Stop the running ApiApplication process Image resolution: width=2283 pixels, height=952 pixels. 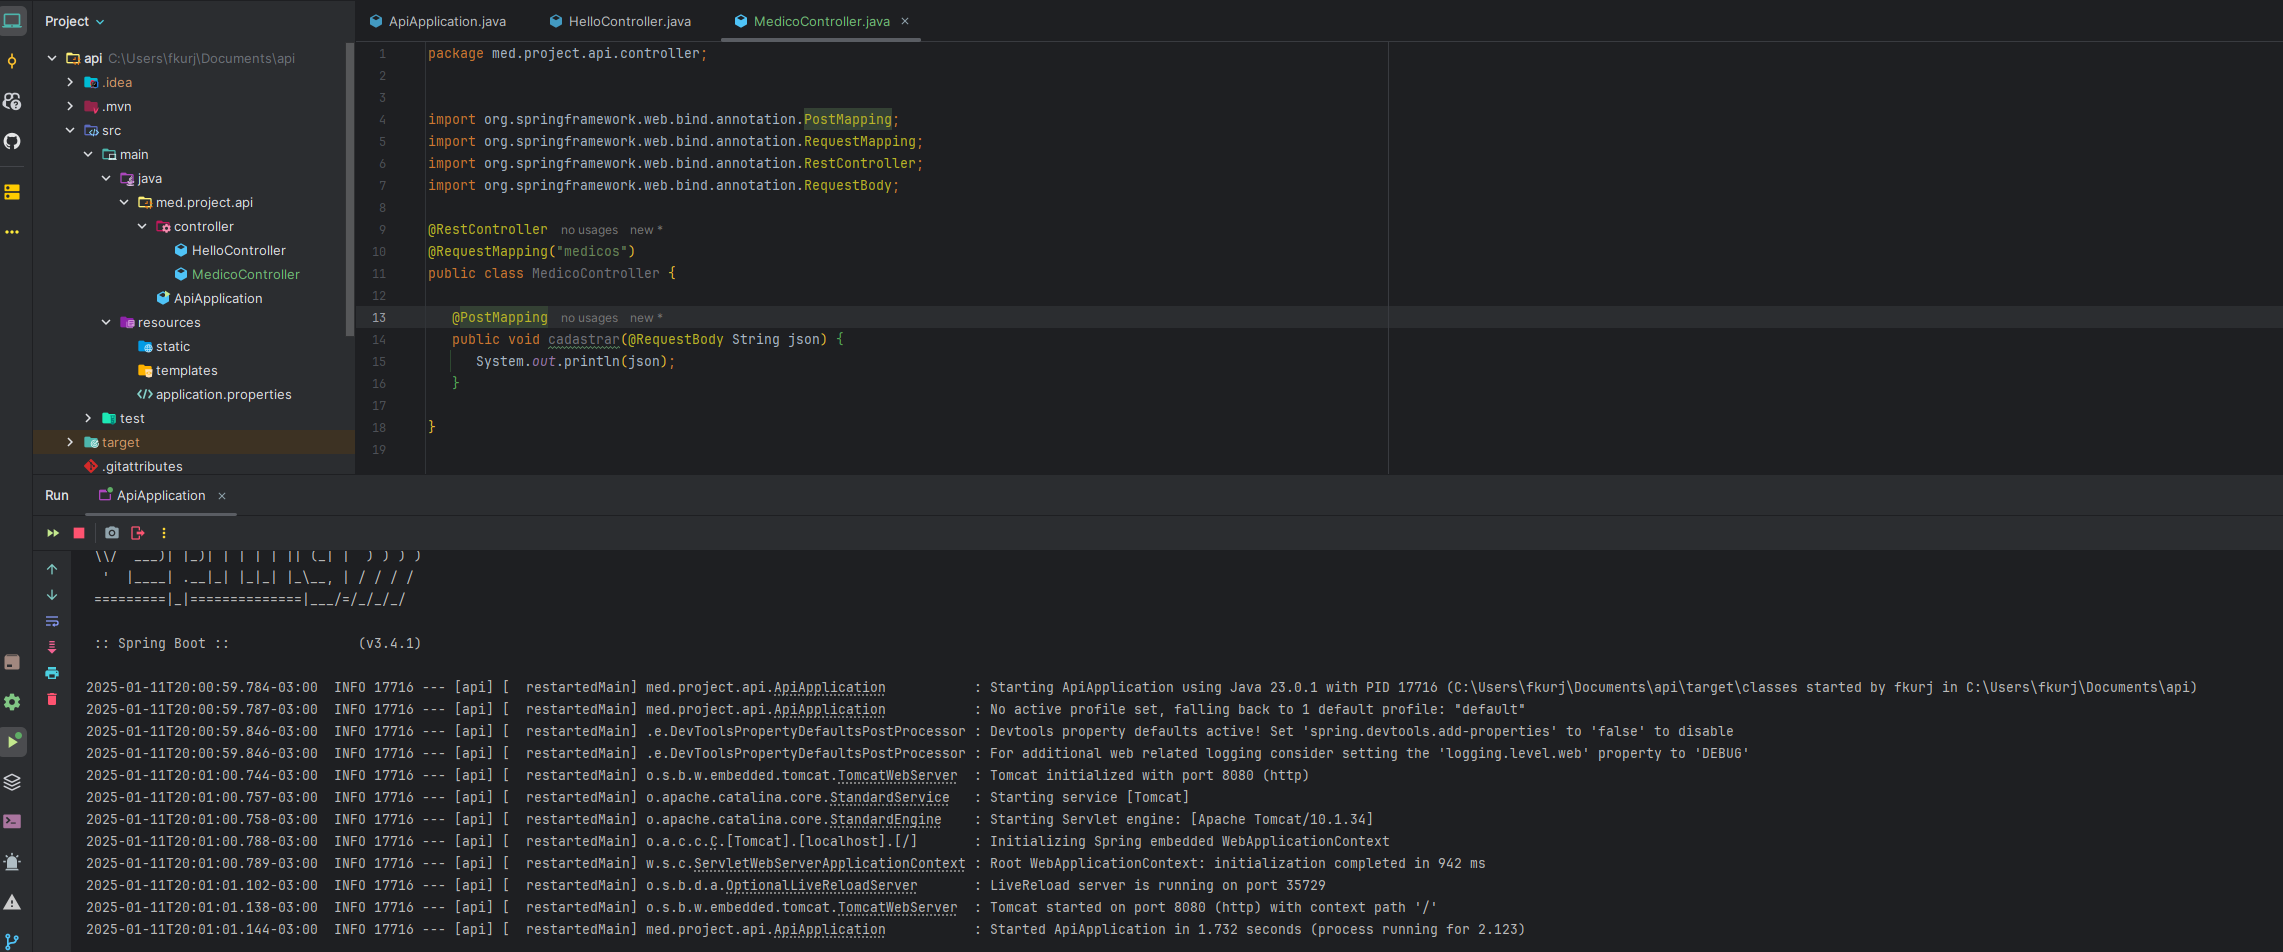click(x=79, y=533)
